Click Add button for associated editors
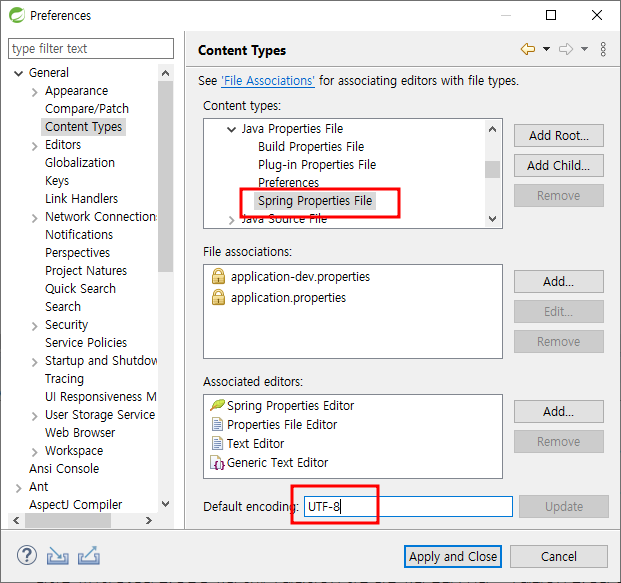Image resolution: width=621 pixels, height=583 pixels. click(x=559, y=412)
